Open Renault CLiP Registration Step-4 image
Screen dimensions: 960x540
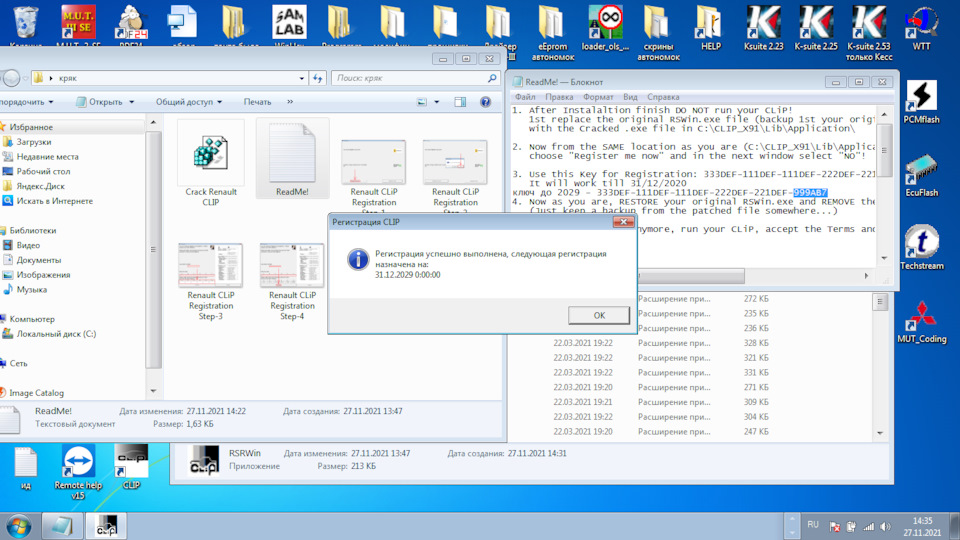point(292,281)
